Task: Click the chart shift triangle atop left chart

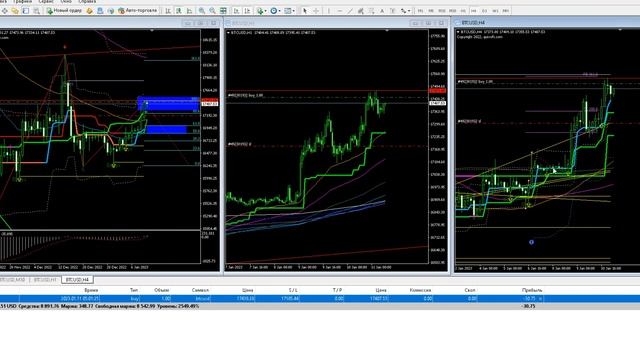Action: pos(152,31)
